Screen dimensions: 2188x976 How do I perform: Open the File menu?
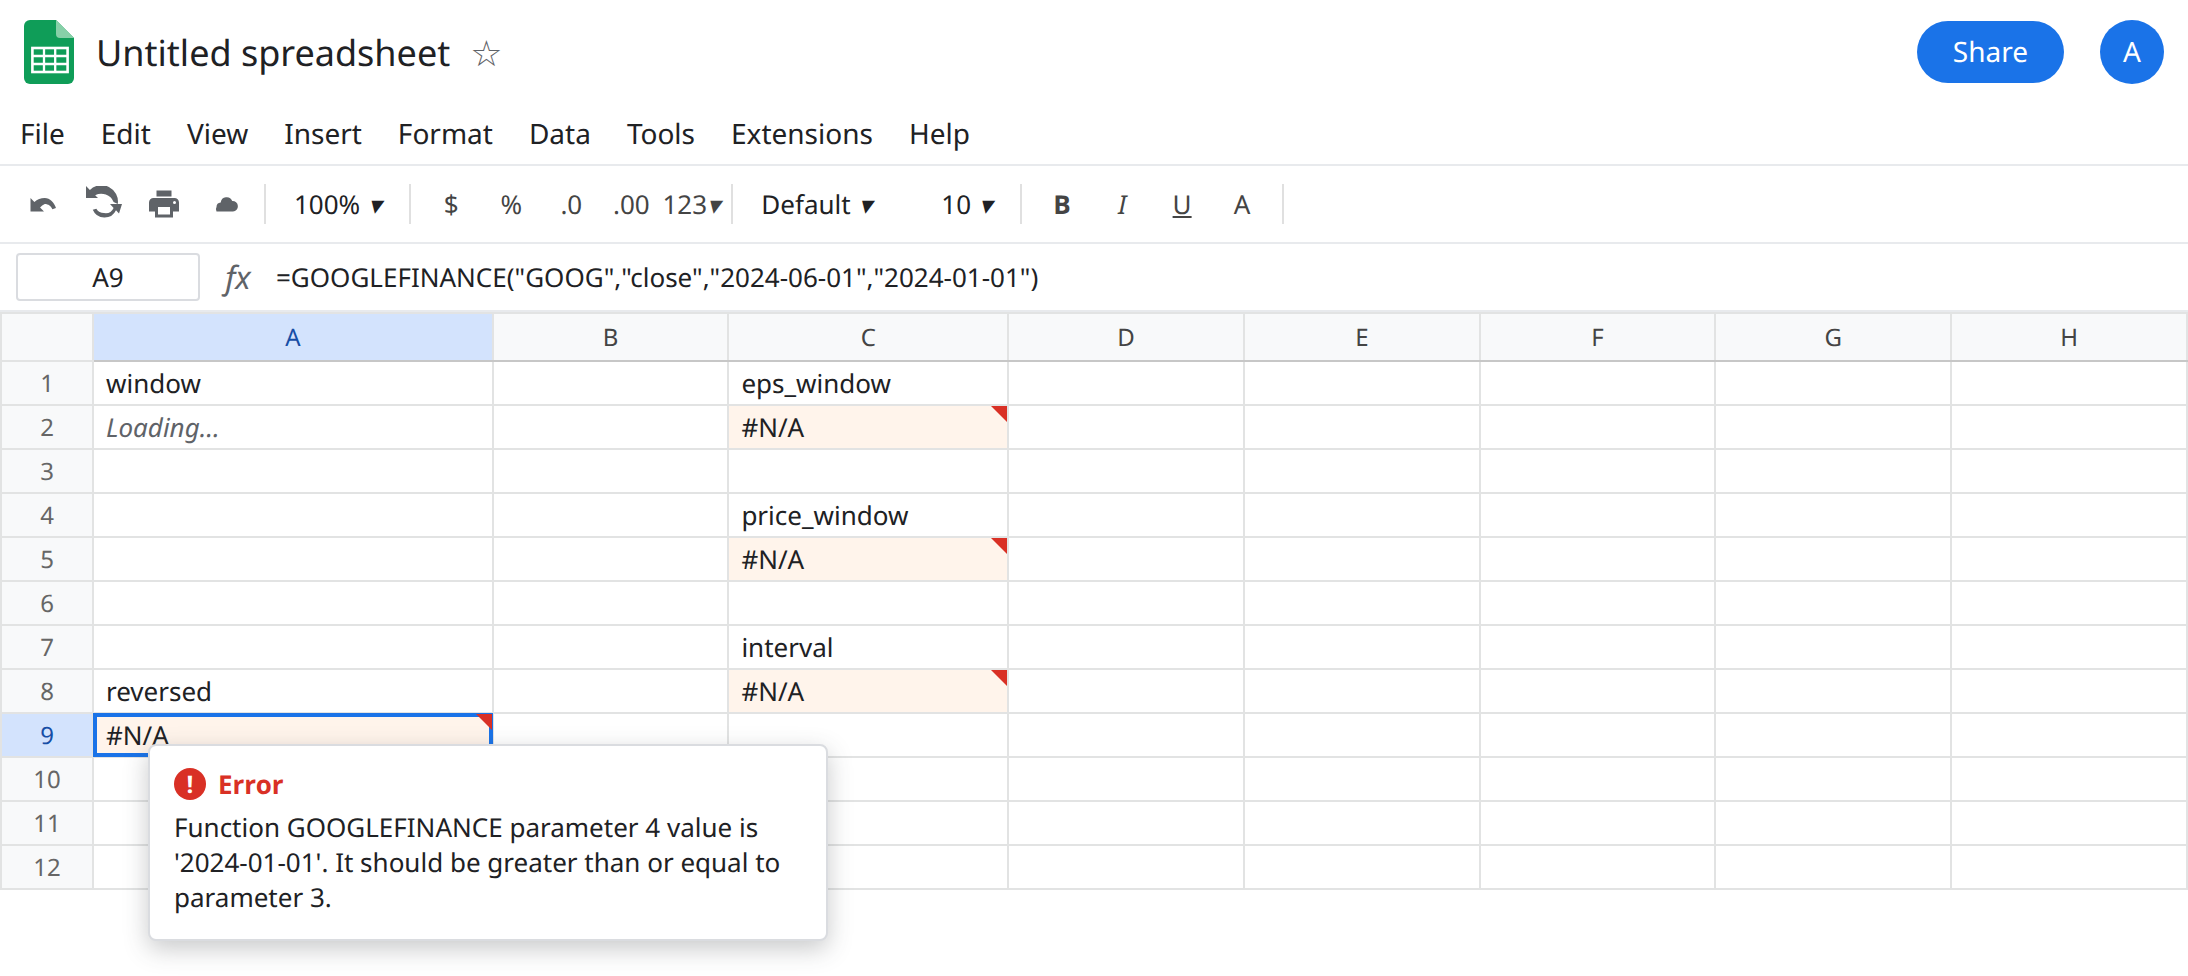point(42,134)
